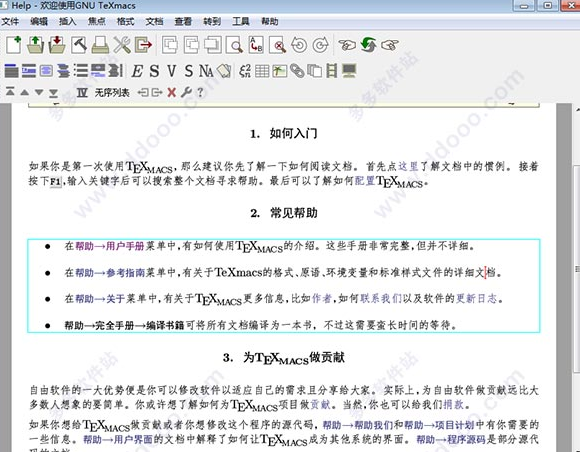580x452 pixels.
Task: Click the insert-after right arrow icon
Action: (157, 92)
